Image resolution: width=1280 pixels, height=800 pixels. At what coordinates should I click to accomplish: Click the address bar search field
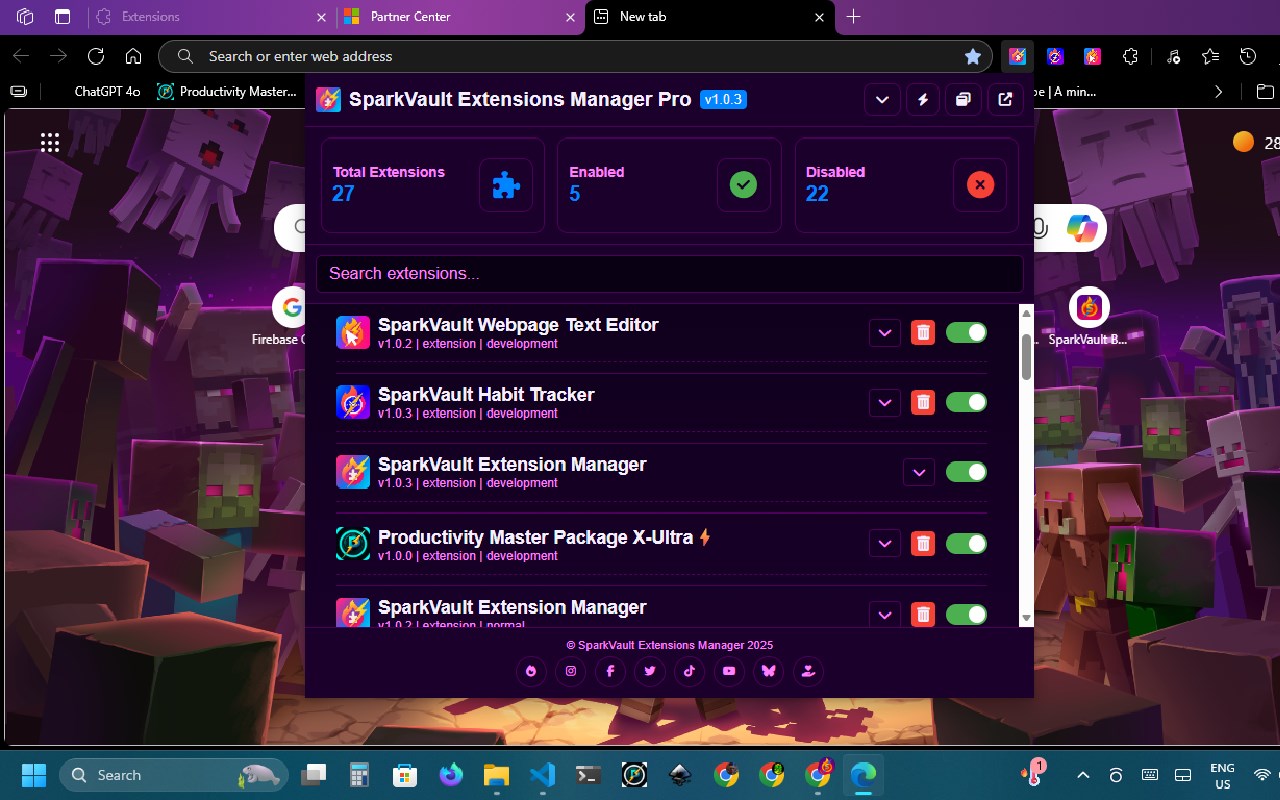pos(575,56)
